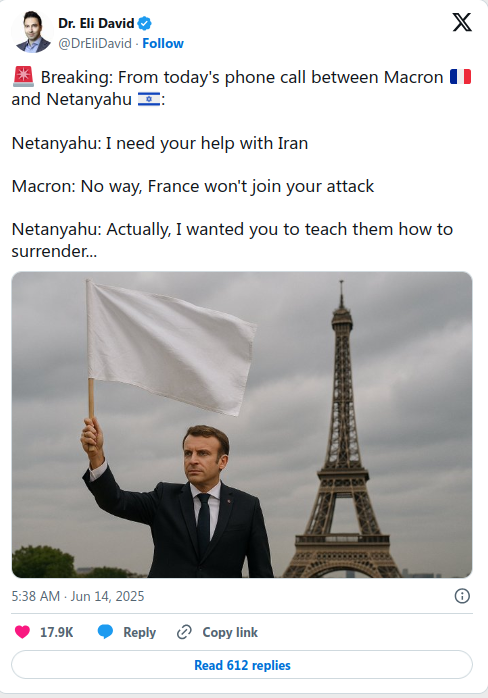488x698 pixels.
Task: Click the siren emoji in tweet
Action: (23, 77)
